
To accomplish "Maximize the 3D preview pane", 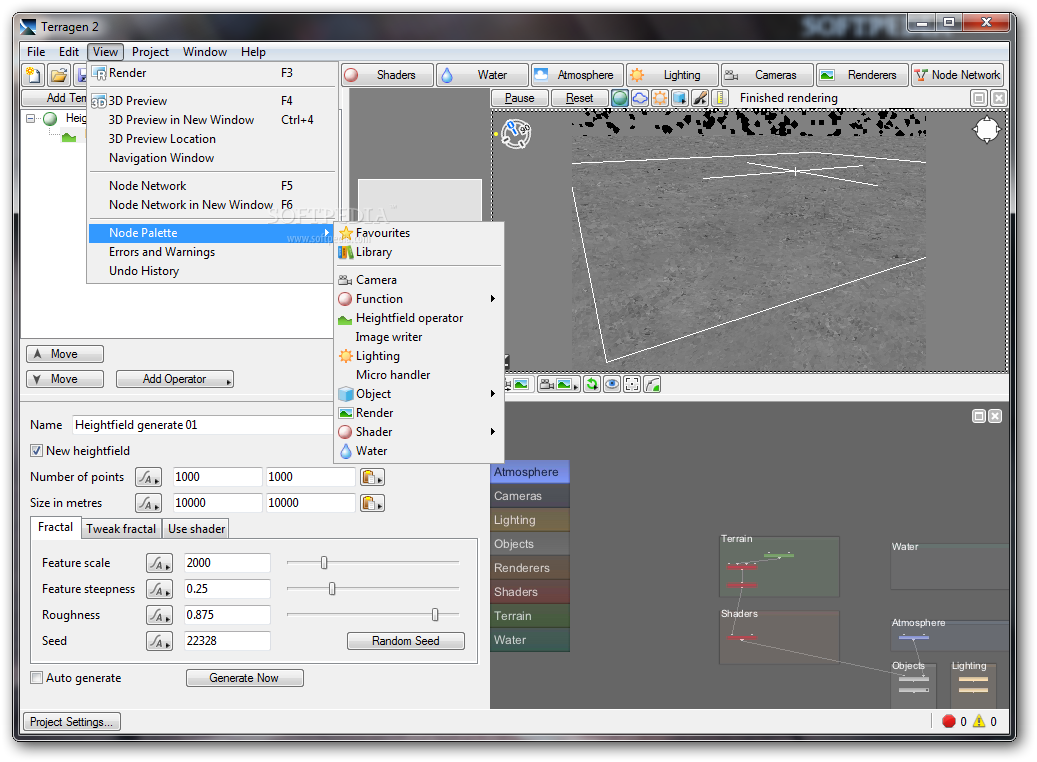I will [x=979, y=98].
